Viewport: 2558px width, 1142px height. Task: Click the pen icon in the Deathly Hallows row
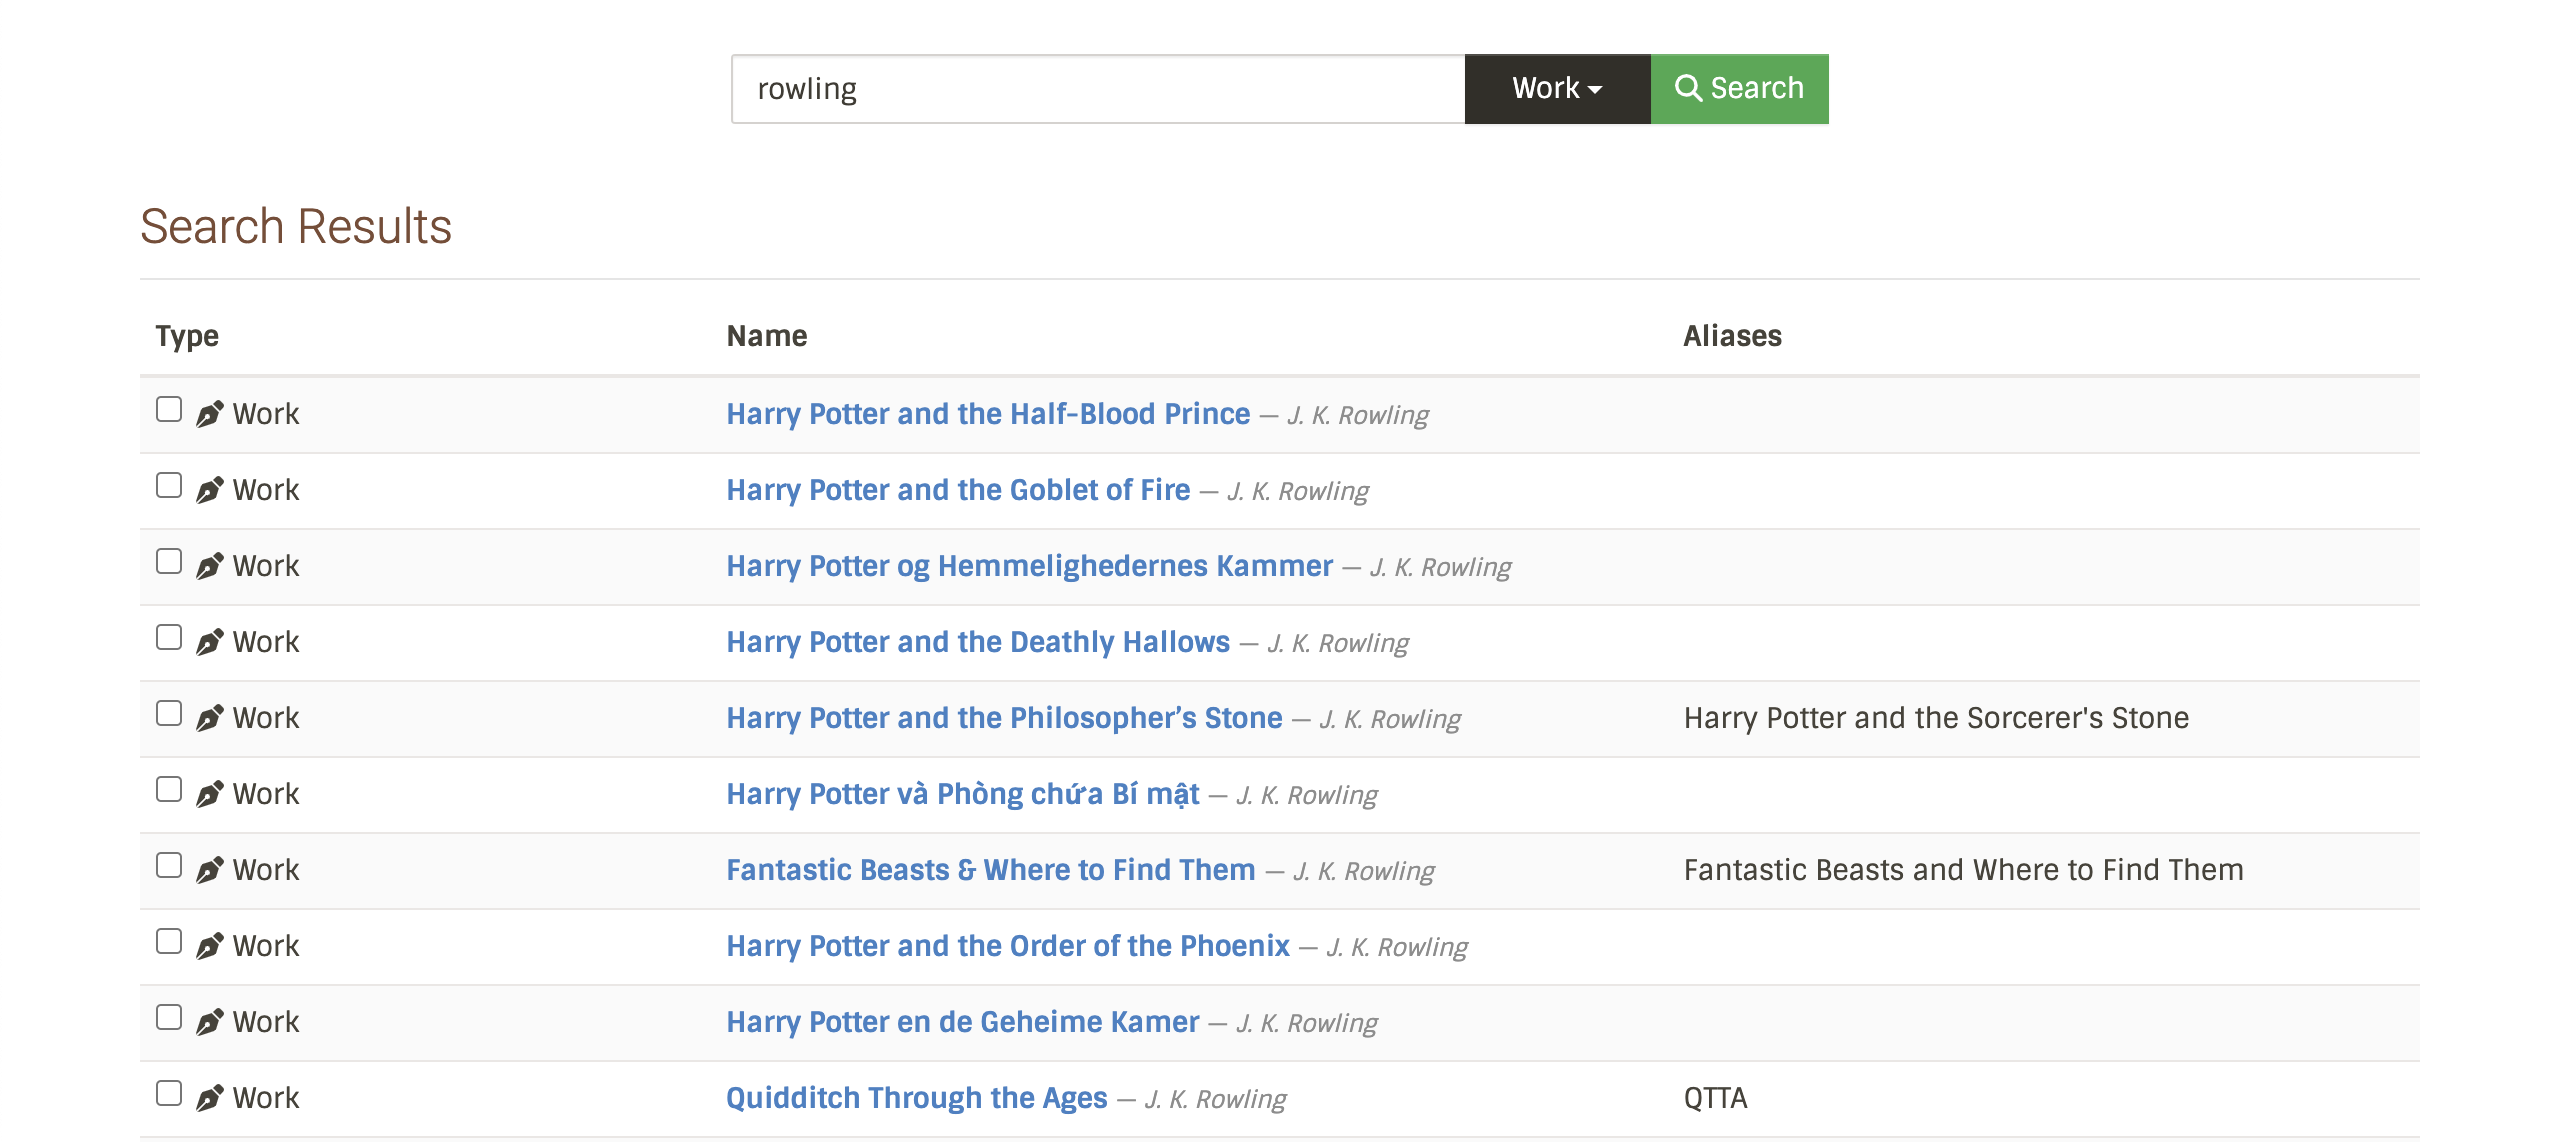(209, 642)
